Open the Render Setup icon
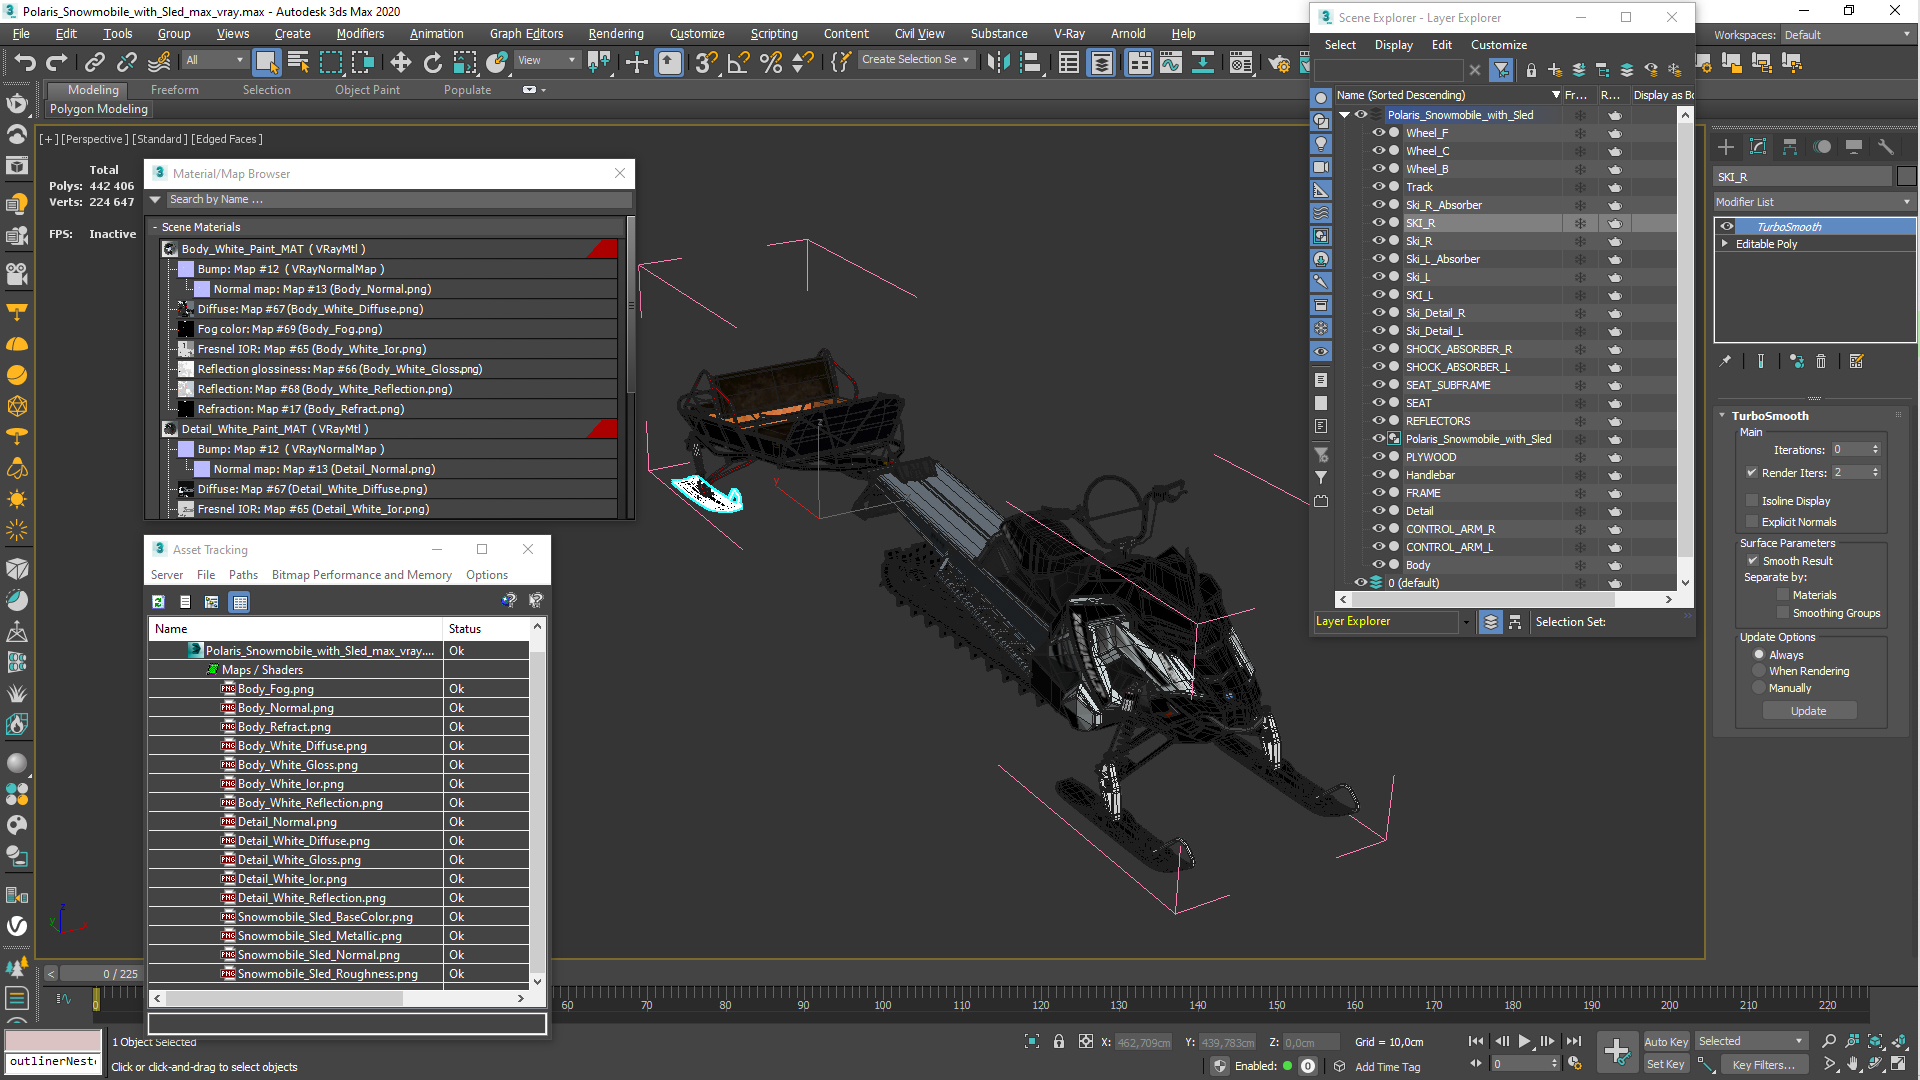The height and width of the screenshot is (1080, 1920). (1279, 63)
